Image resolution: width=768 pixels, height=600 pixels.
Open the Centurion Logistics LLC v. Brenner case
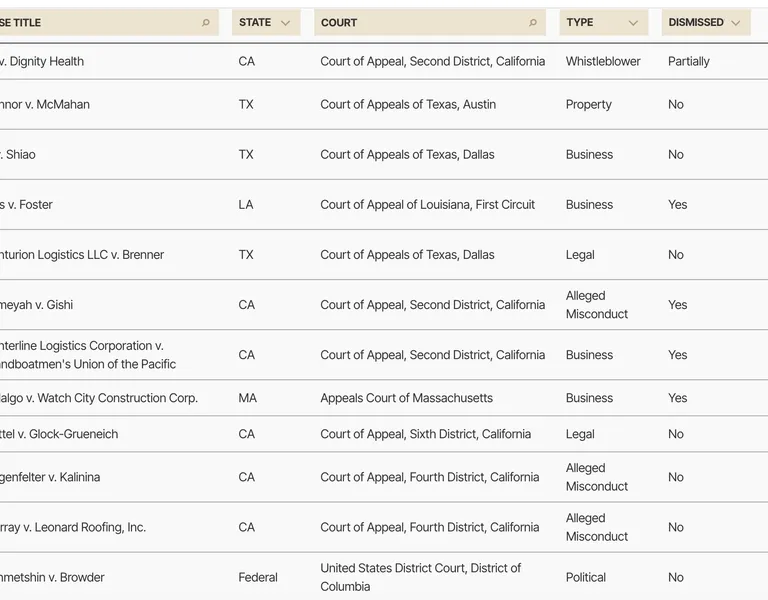pos(82,255)
